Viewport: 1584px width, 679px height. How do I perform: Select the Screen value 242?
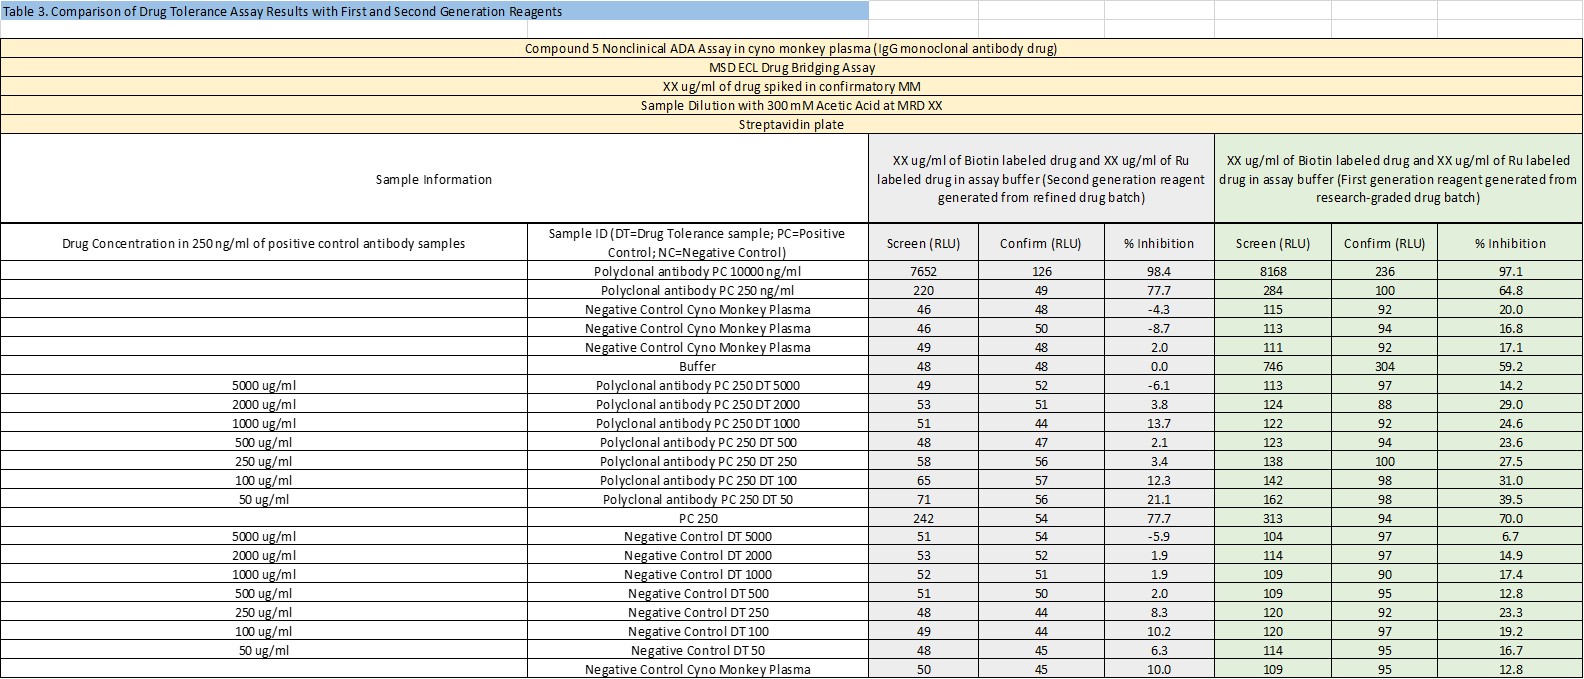[923, 519]
